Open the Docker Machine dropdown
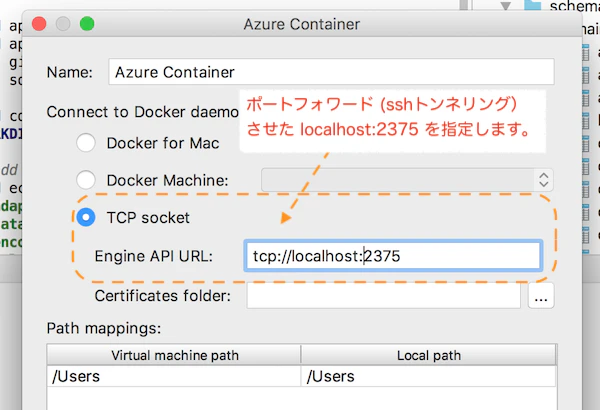600x410 pixels. tap(407, 180)
